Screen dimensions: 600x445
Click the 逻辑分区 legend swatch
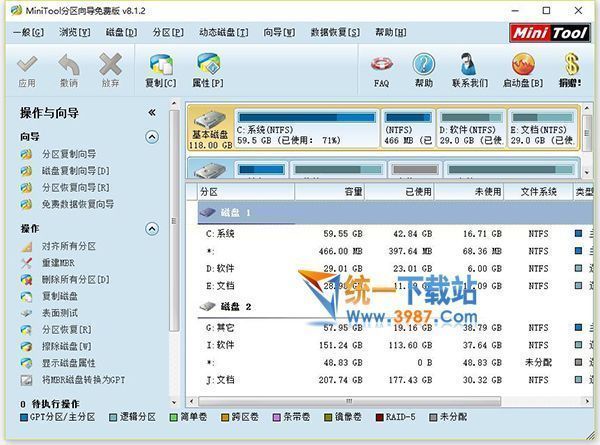pyautogui.click(x=113, y=417)
